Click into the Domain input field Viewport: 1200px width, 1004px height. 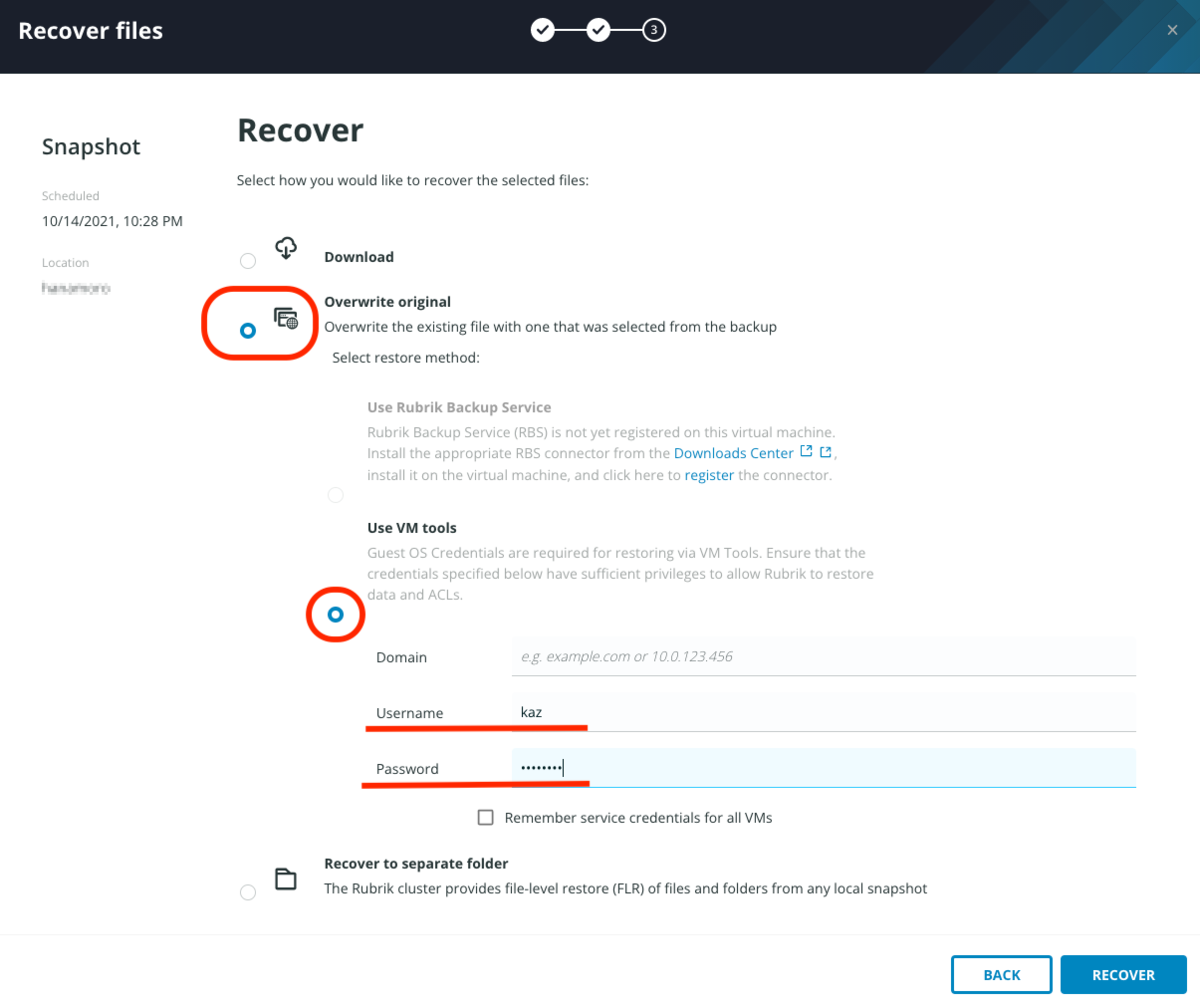(823, 657)
